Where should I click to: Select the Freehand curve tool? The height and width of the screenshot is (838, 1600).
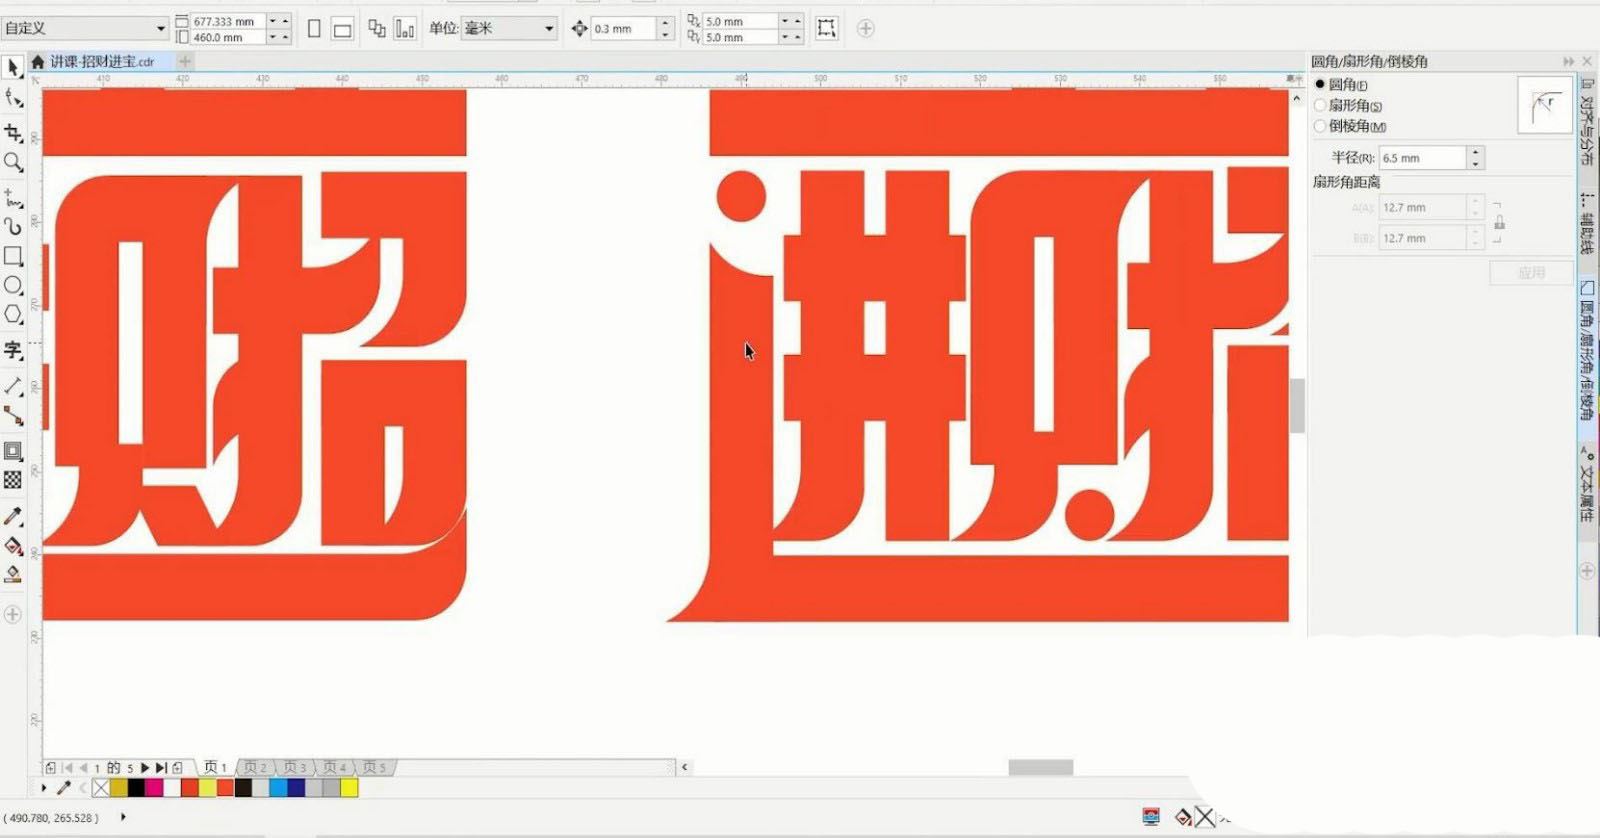[x=13, y=198]
